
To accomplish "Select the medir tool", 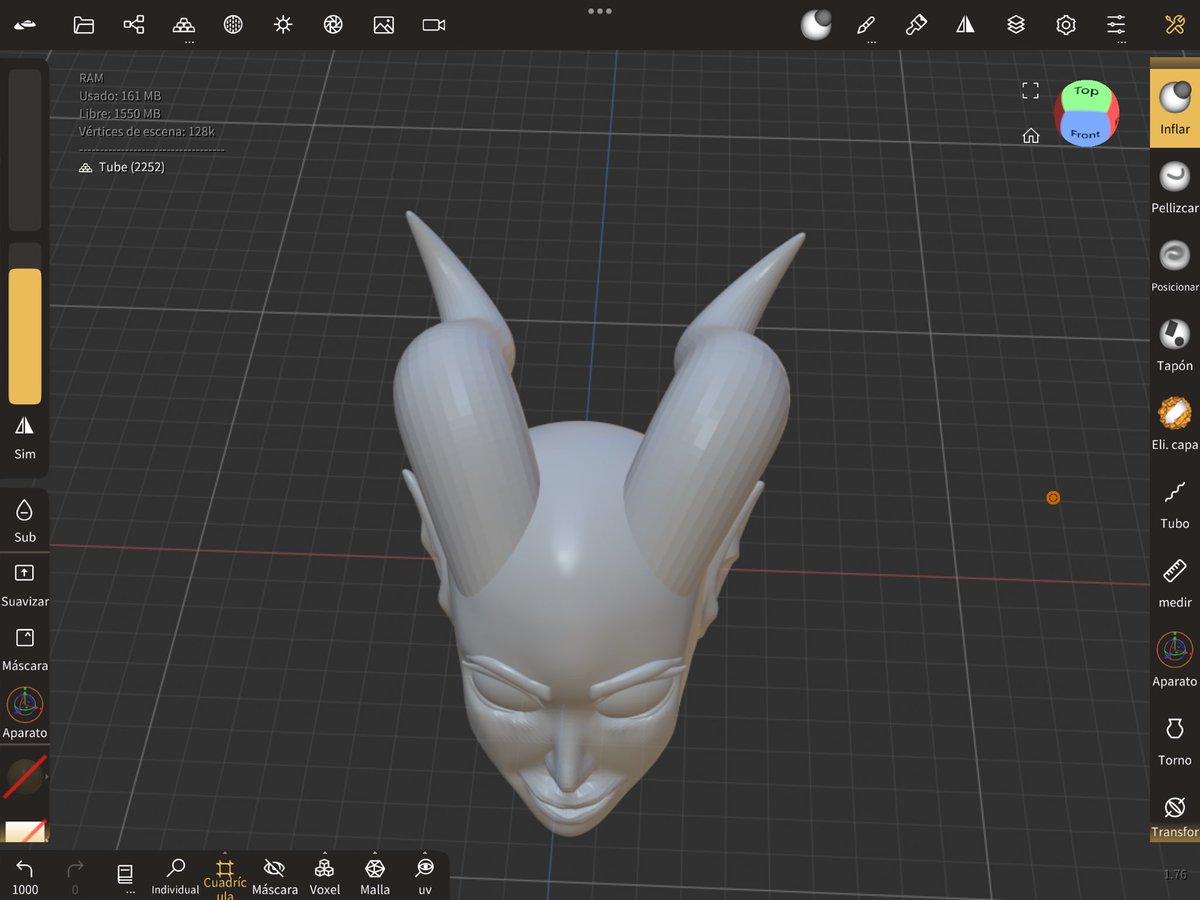I will click(x=1175, y=582).
